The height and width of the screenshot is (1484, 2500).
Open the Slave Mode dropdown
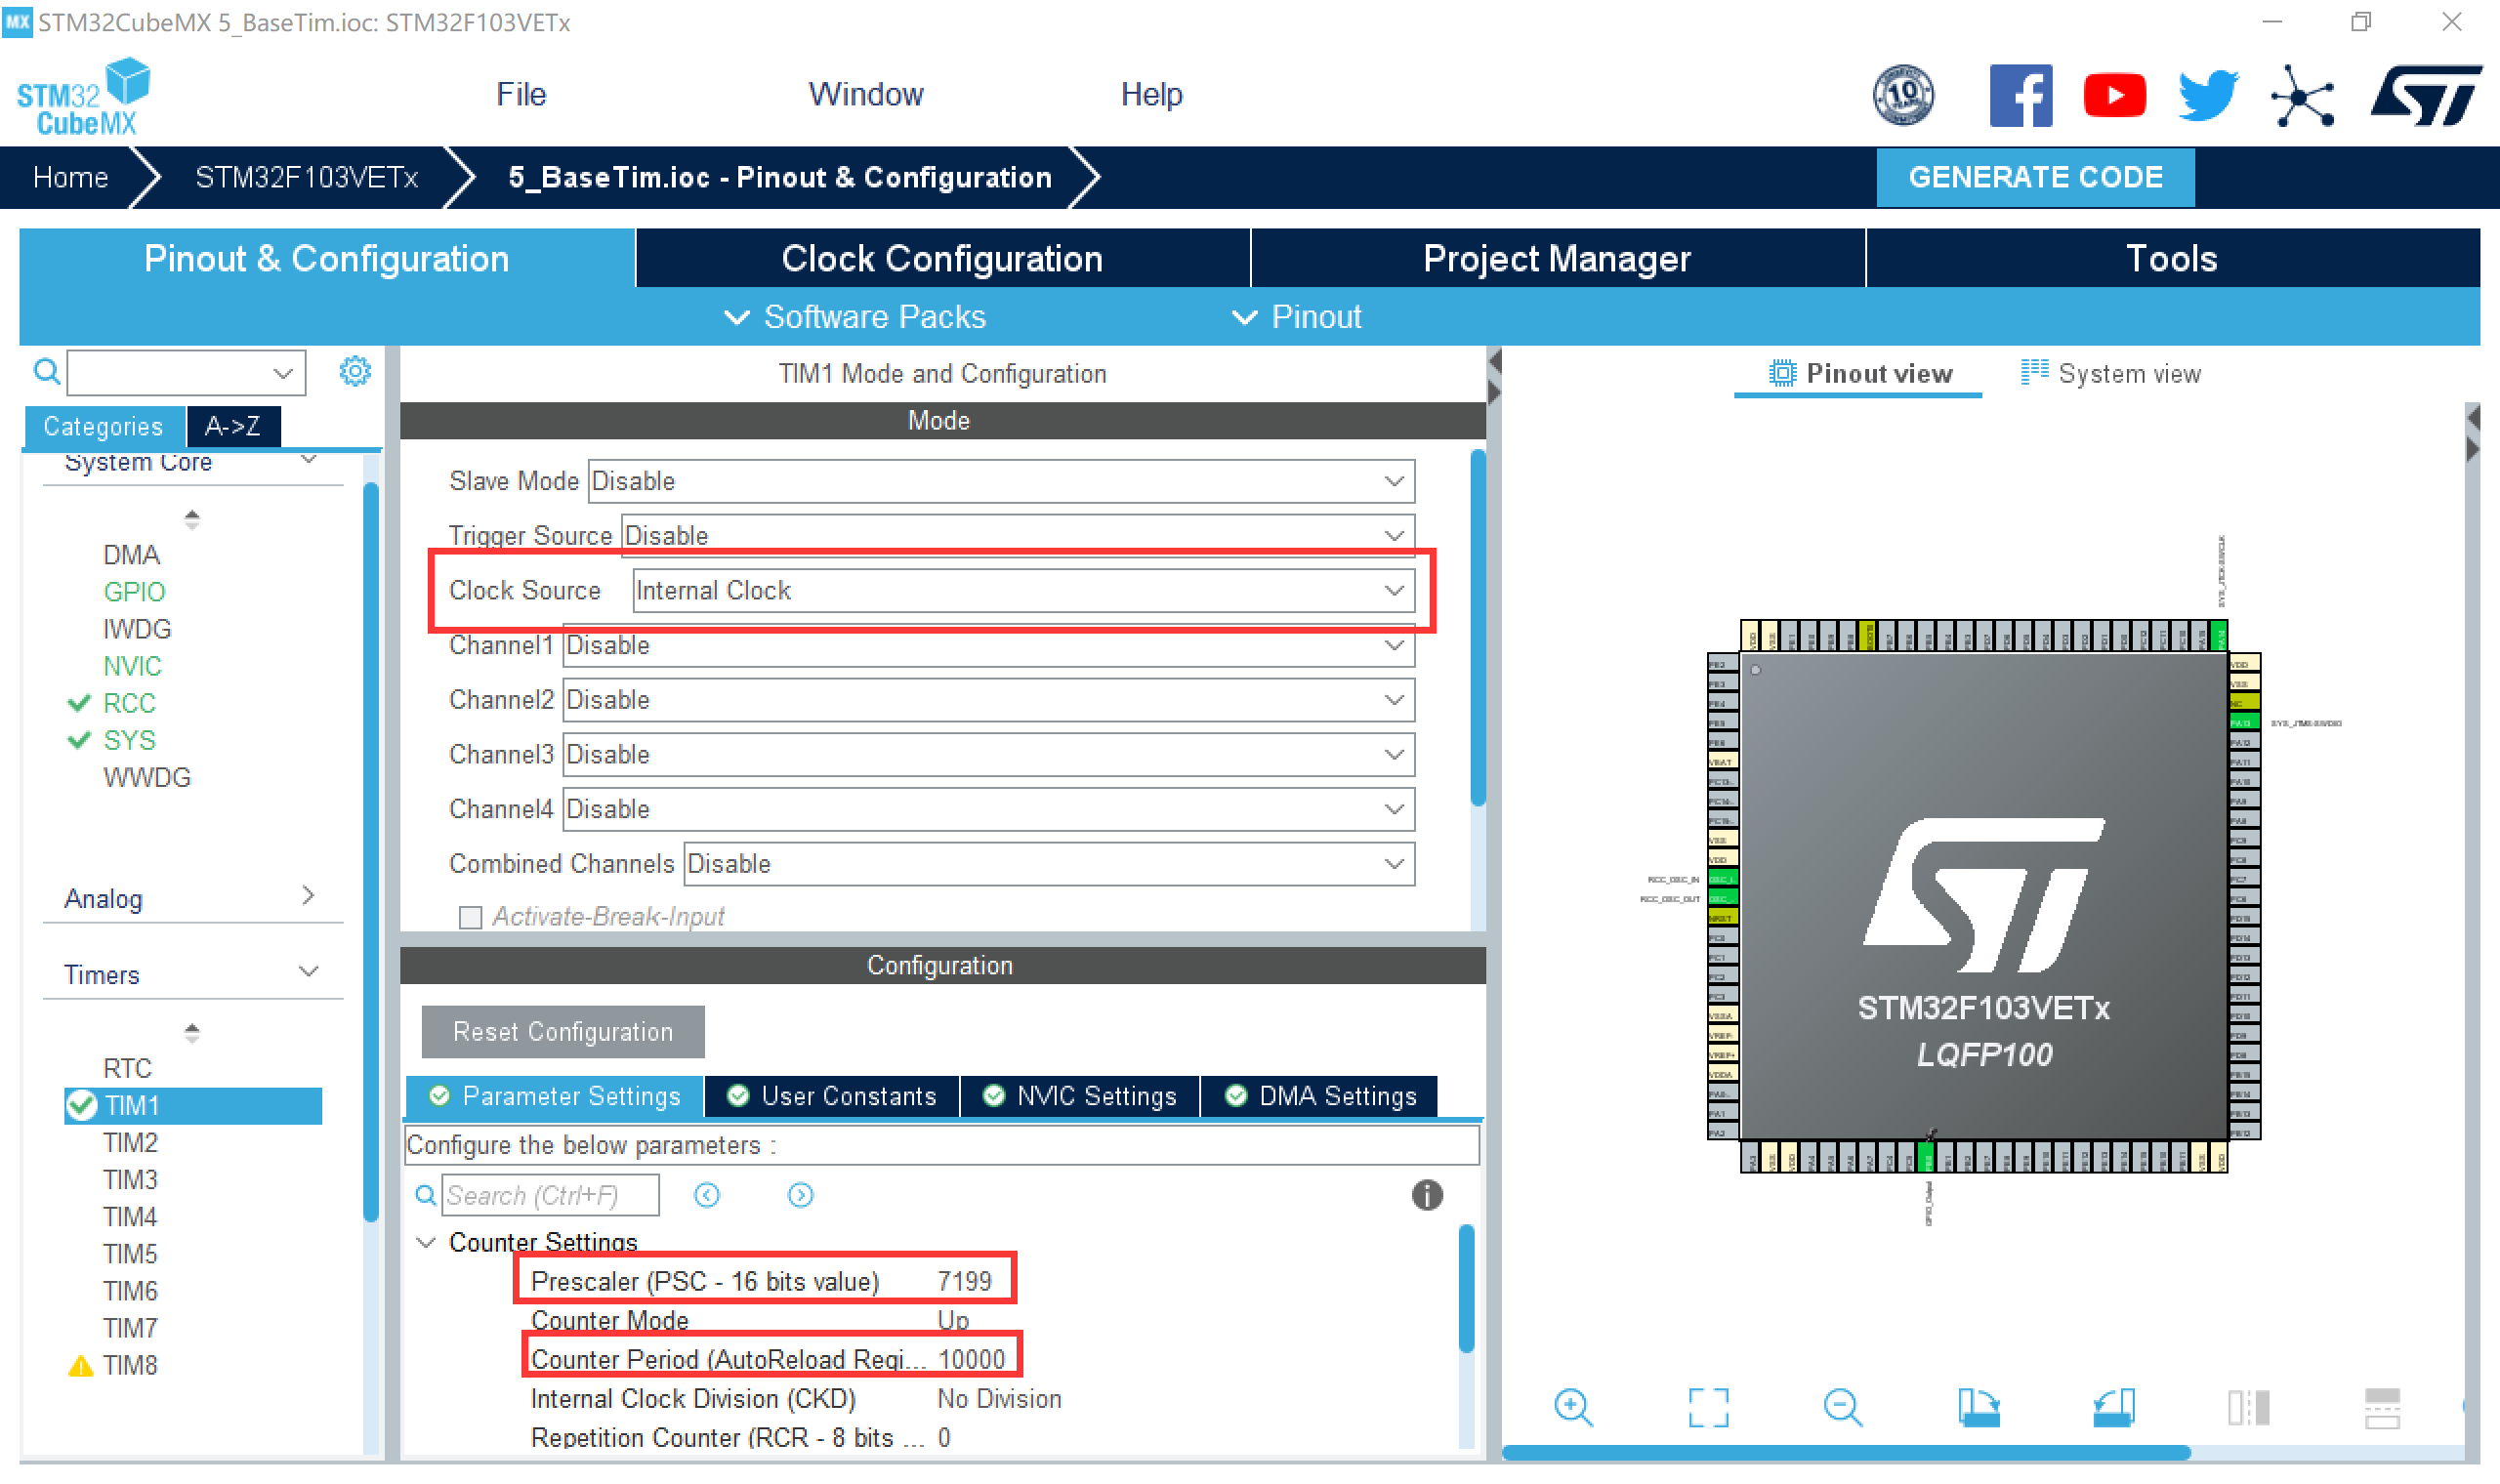point(1001,481)
